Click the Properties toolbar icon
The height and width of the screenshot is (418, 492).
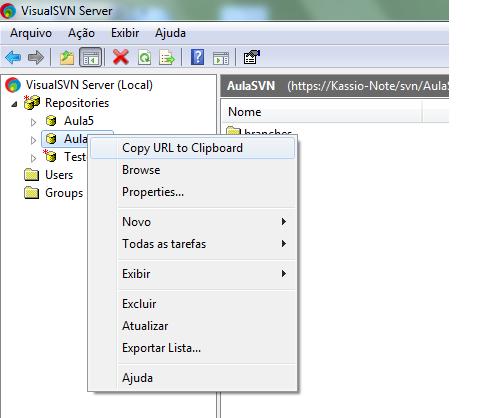click(x=251, y=57)
